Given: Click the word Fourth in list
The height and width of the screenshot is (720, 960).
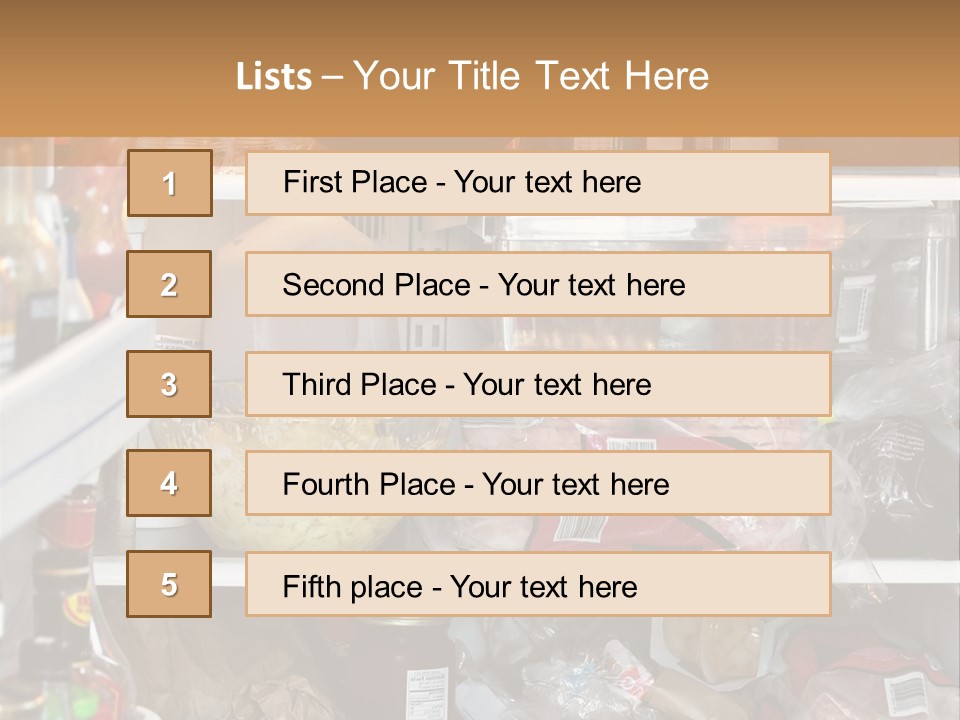Looking at the screenshot, I should coord(326,484).
